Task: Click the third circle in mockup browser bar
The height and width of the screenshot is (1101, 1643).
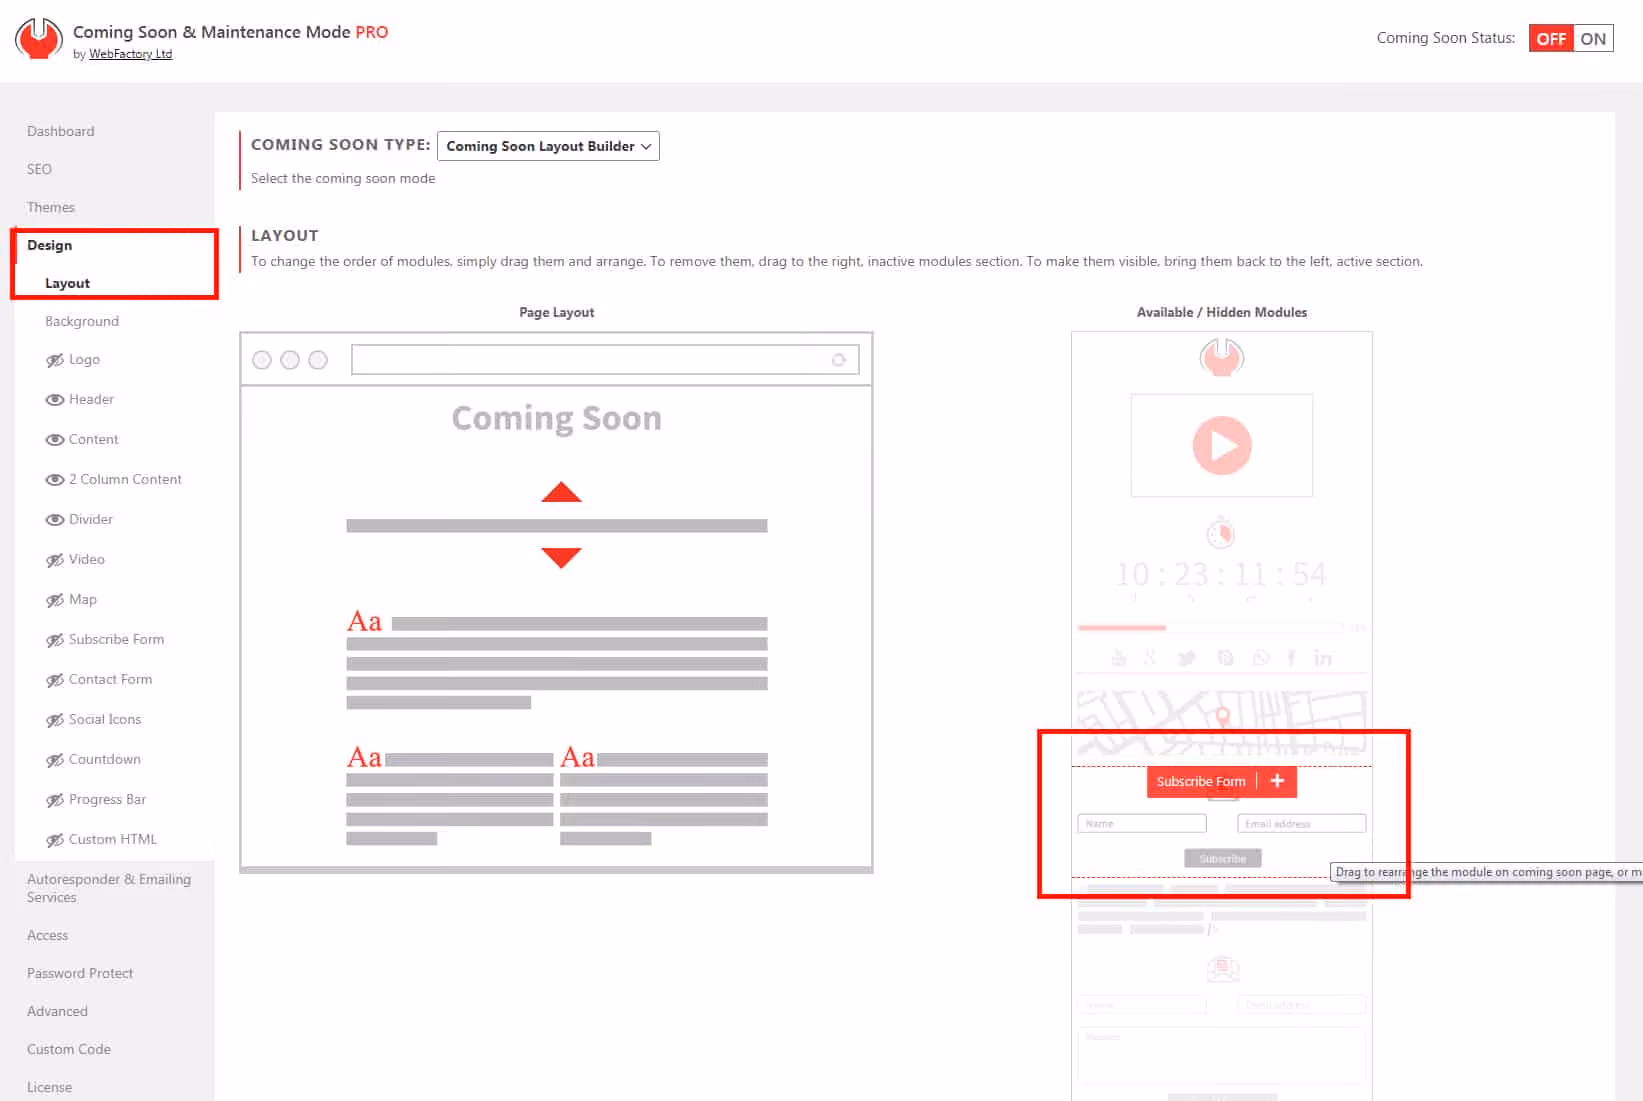Action: [318, 360]
